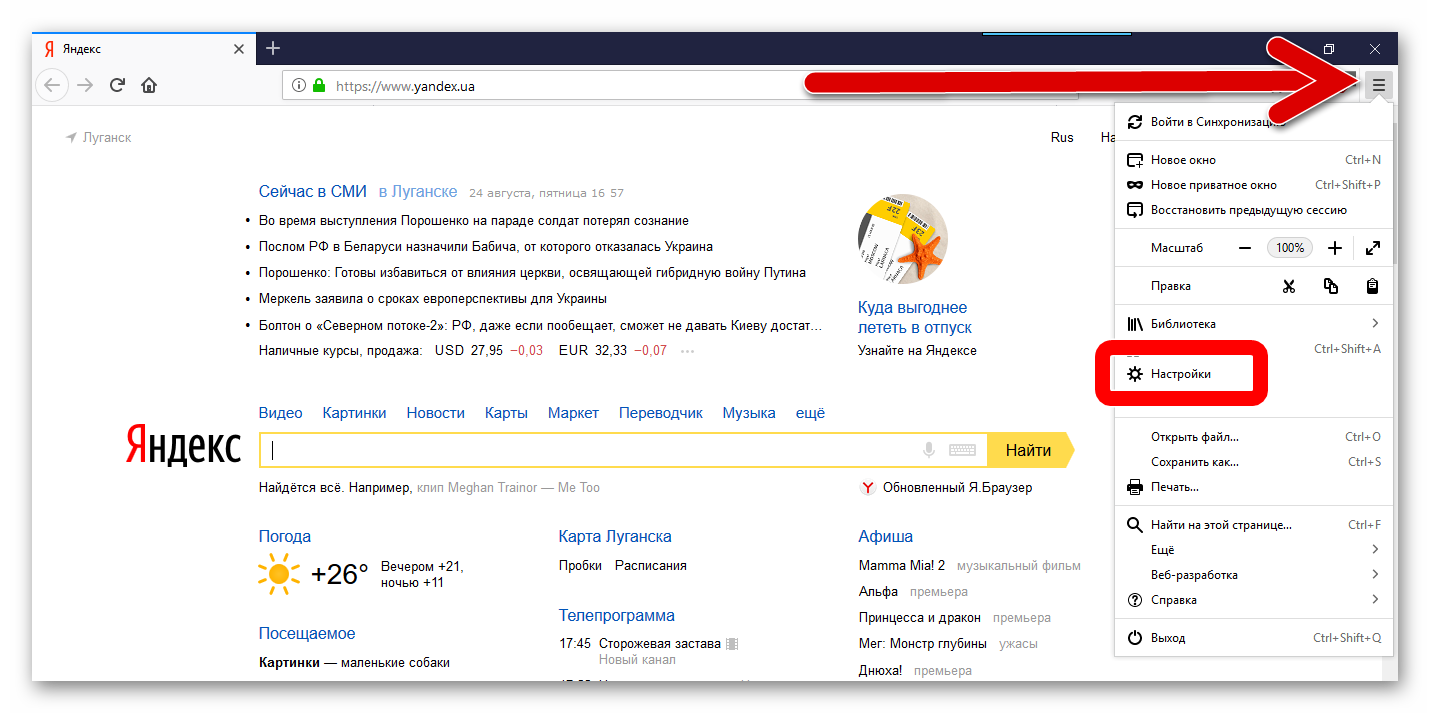Switch news to в Луганске

[418, 192]
